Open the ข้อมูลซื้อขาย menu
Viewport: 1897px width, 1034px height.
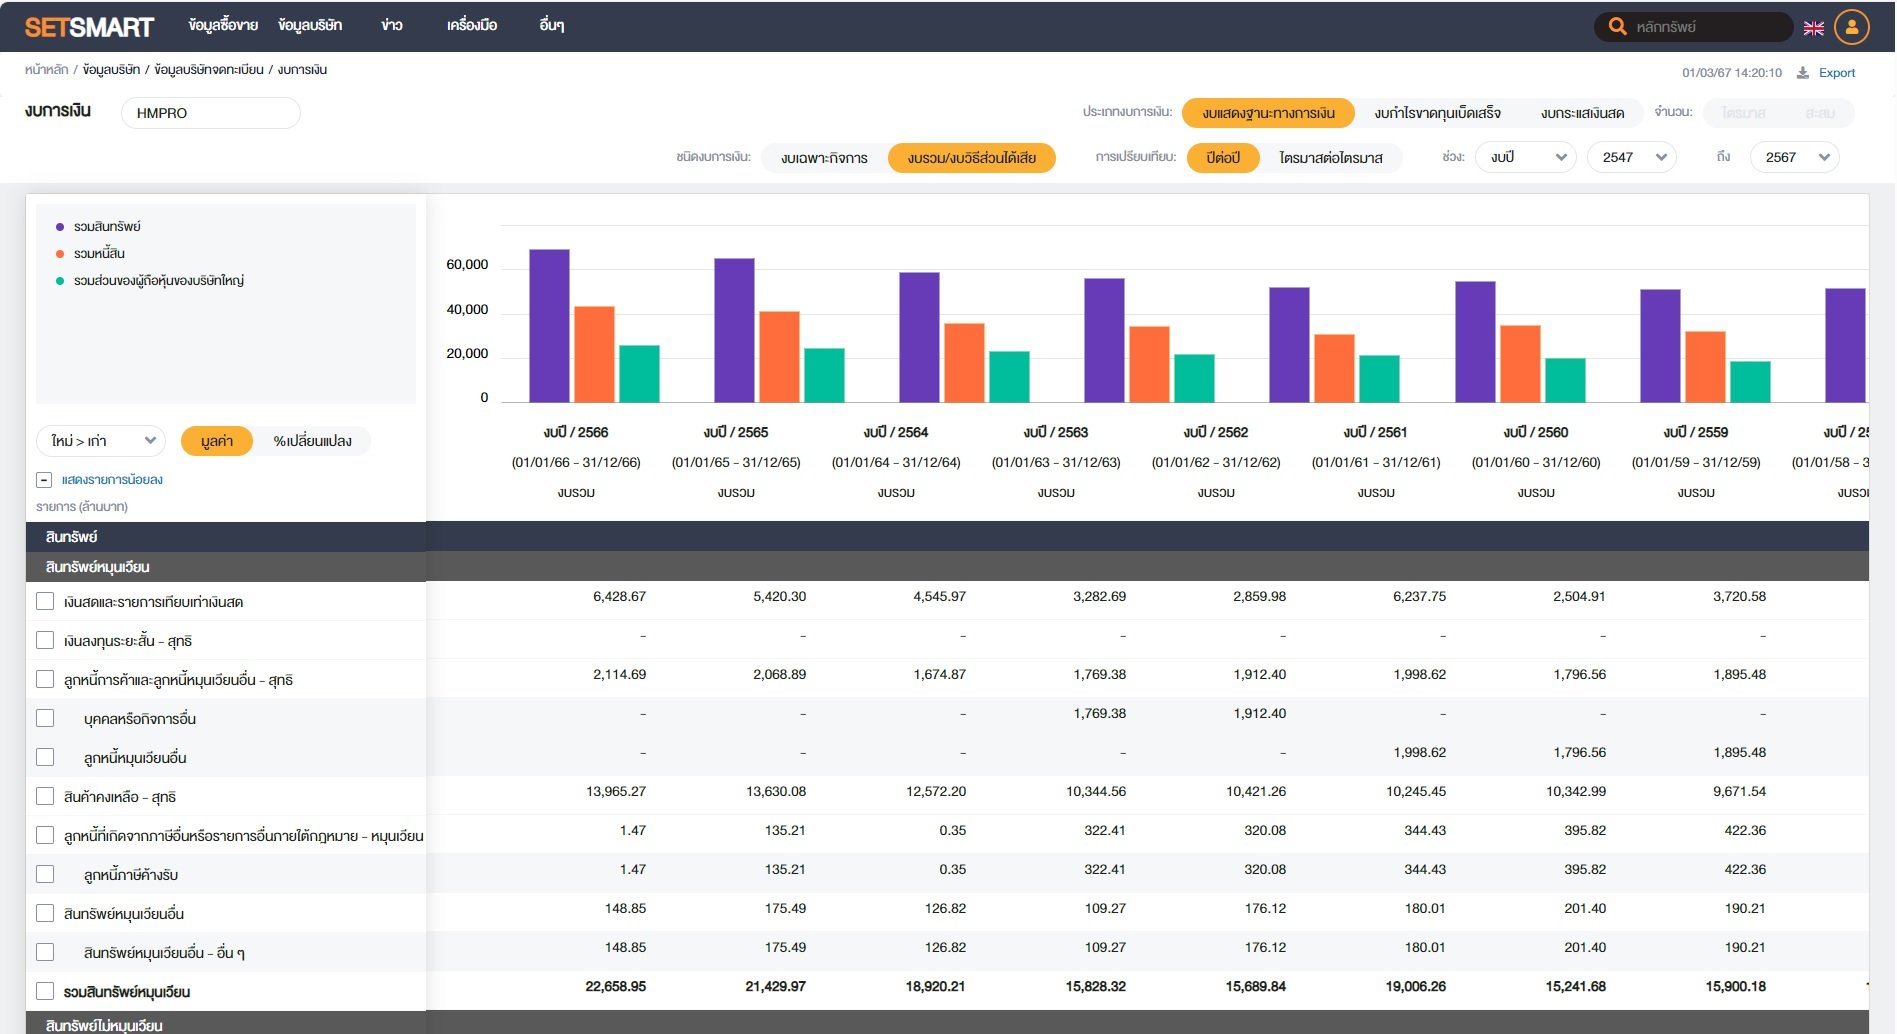tap(223, 26)
